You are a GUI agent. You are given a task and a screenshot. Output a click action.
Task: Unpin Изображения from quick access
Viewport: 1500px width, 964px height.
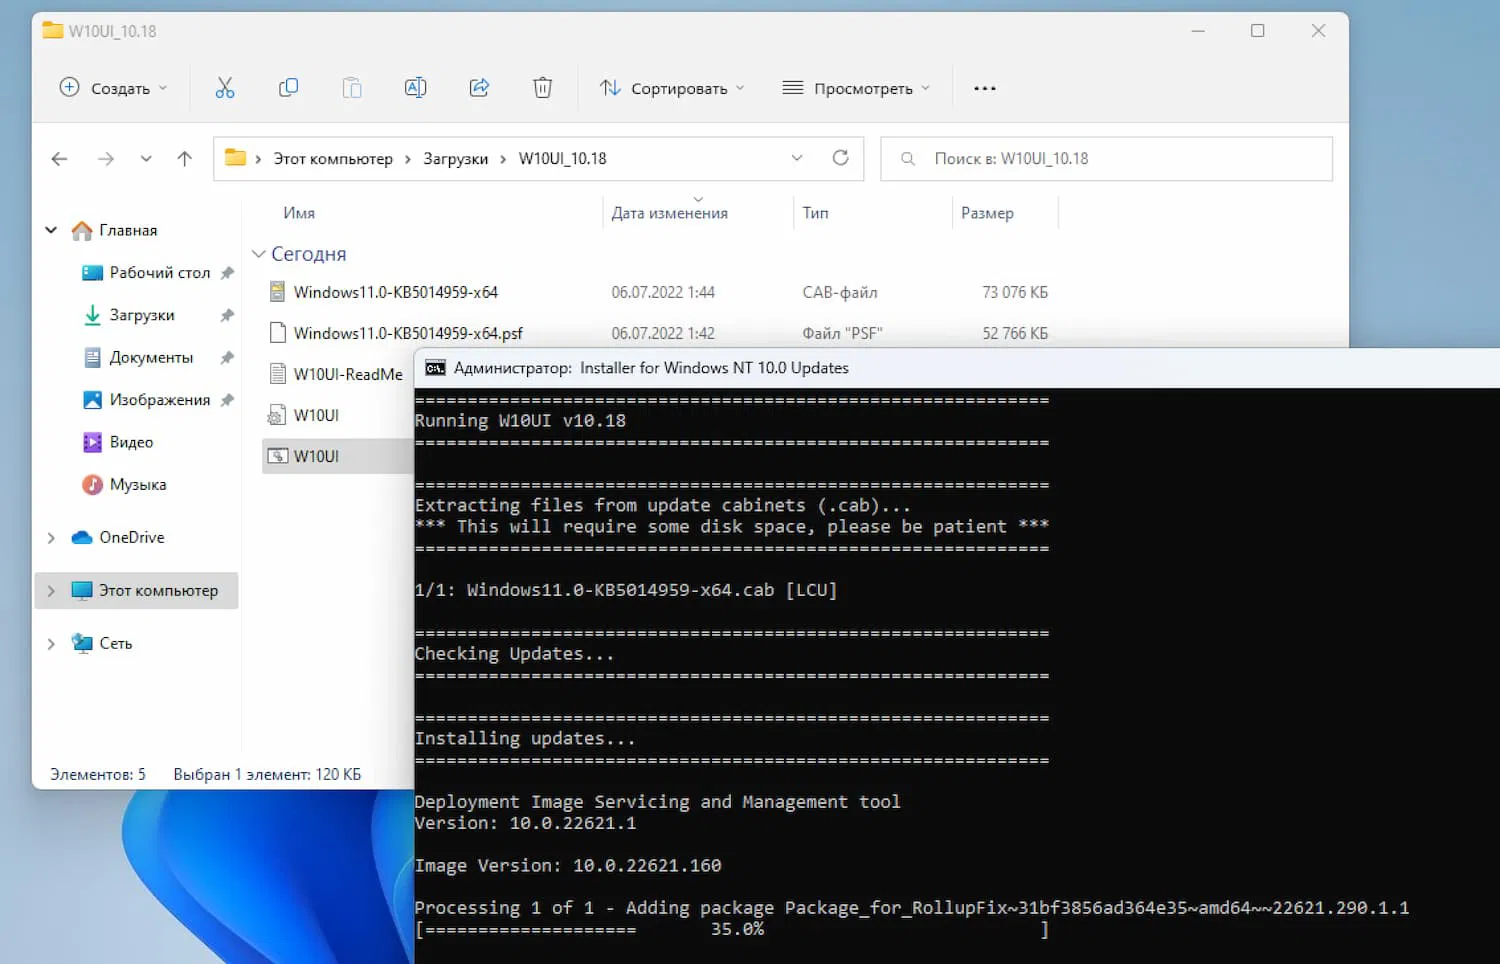click(x=227, y=400)
